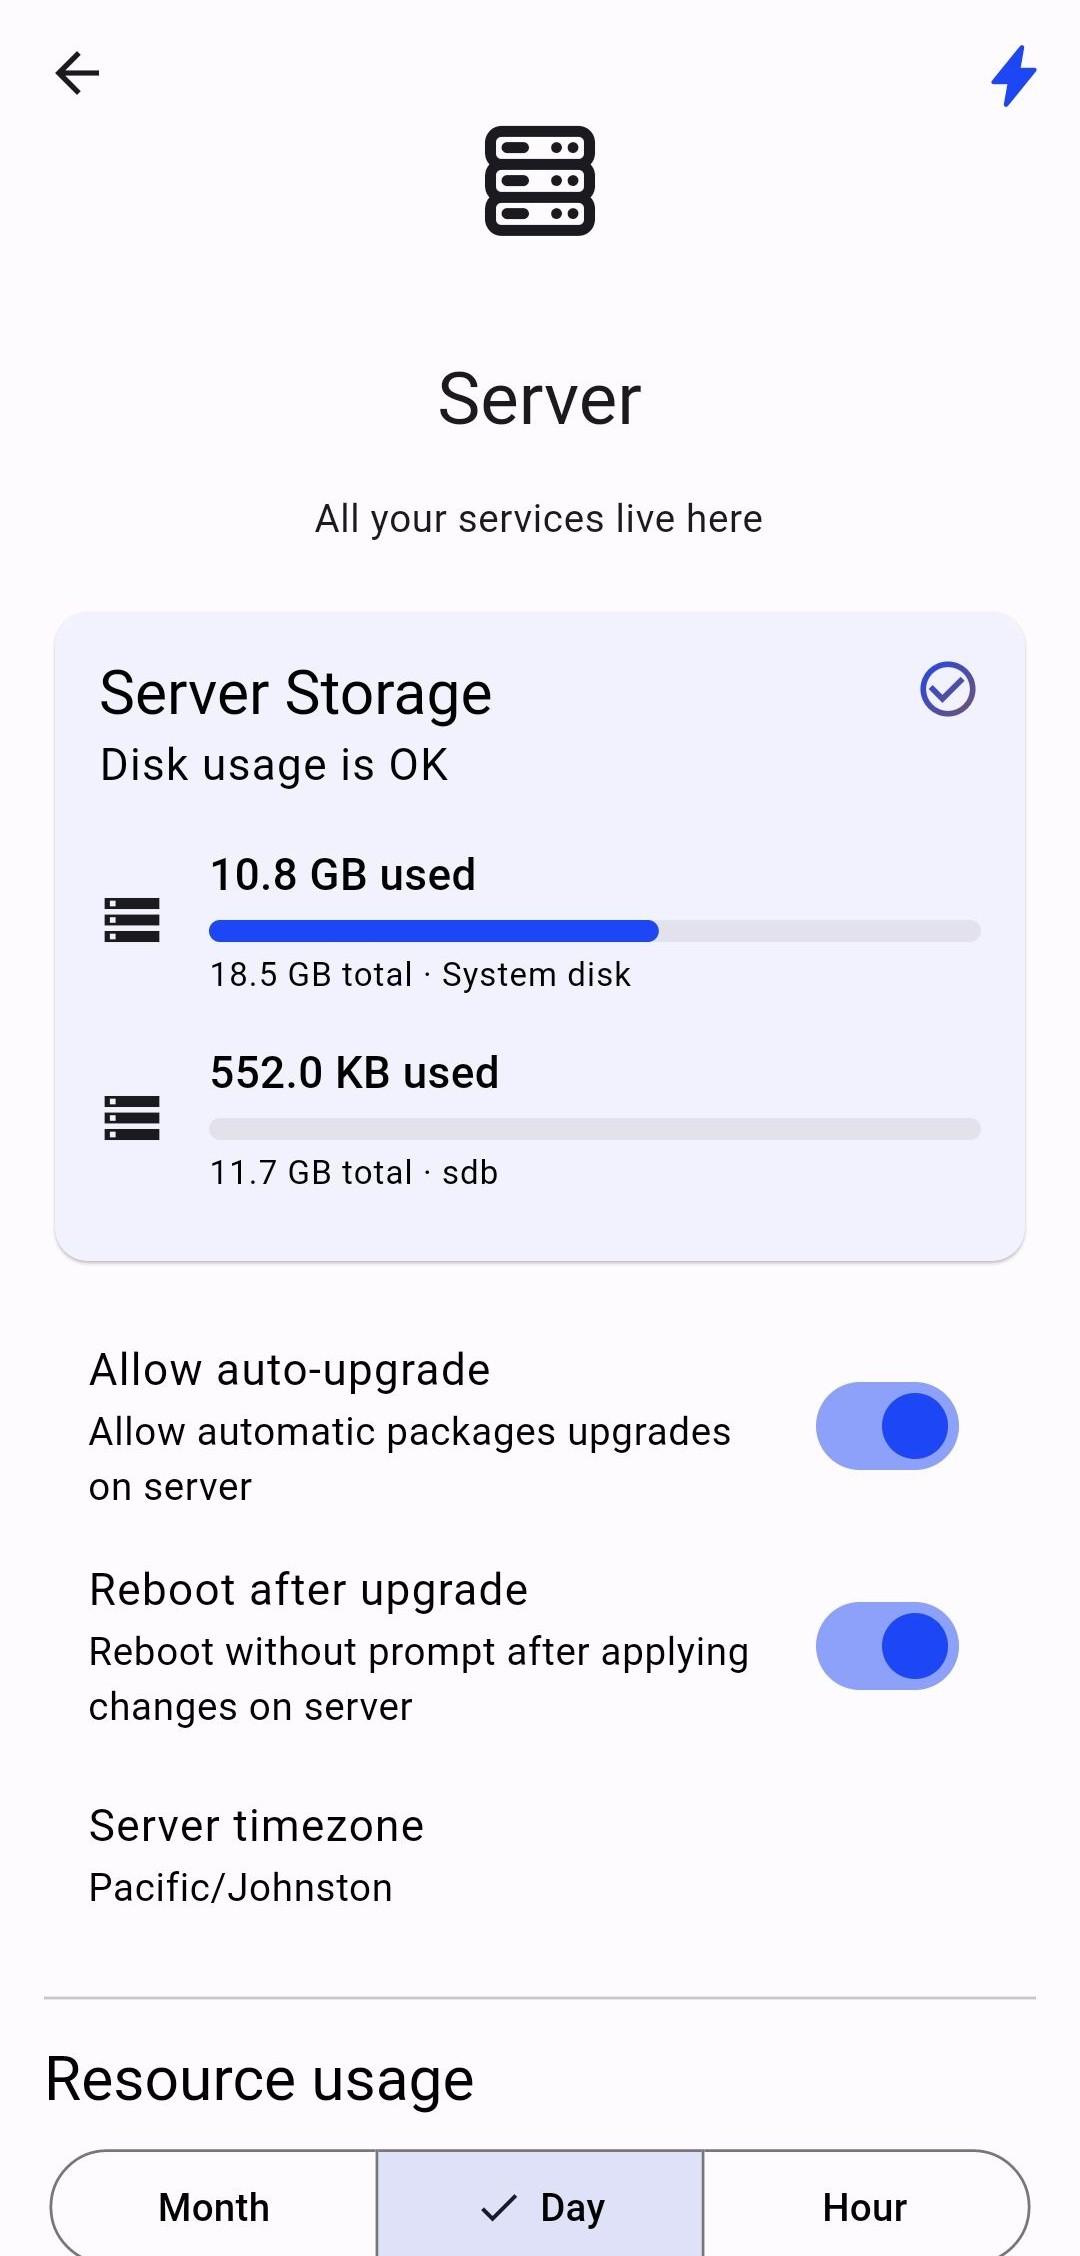The width and height of the screenshot is (1080, 2256).
Task: Open the lightning bolt jobs icon
Action: (x=1013, y=76)
